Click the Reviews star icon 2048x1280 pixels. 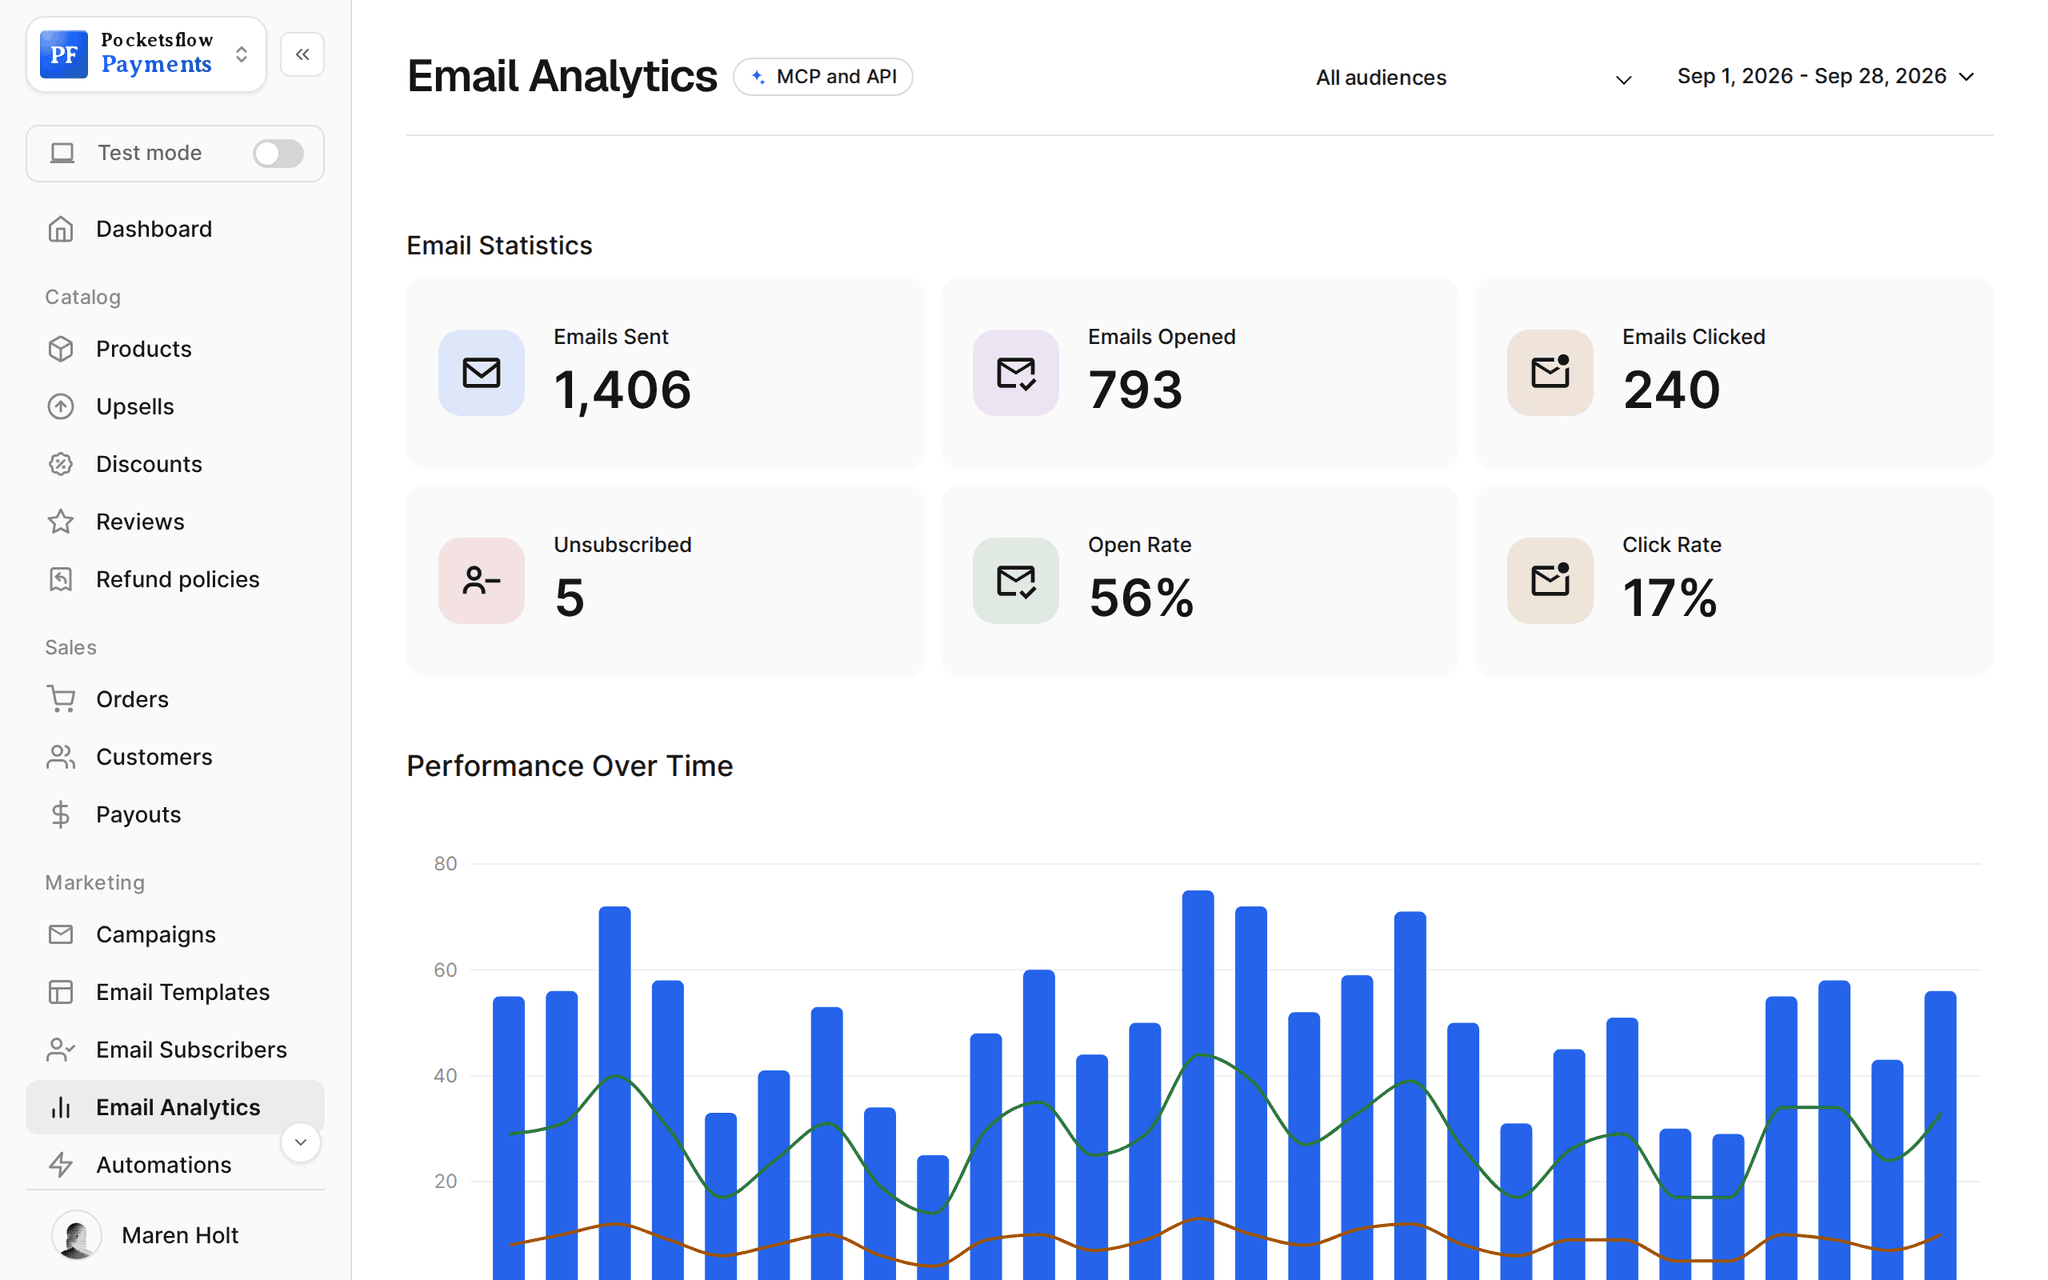point(61,522)
